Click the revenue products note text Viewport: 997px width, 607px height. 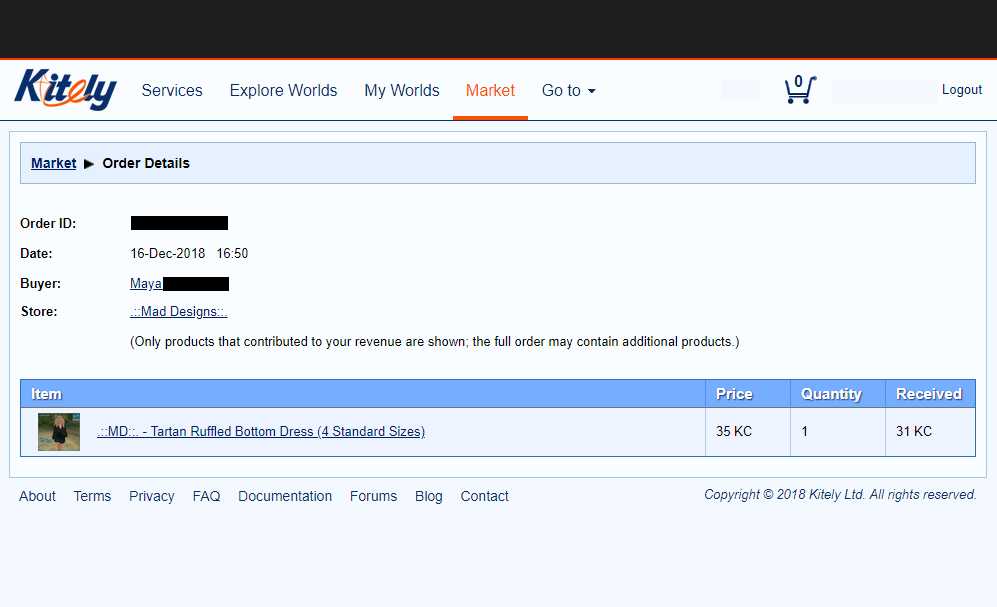coord(435,342)
